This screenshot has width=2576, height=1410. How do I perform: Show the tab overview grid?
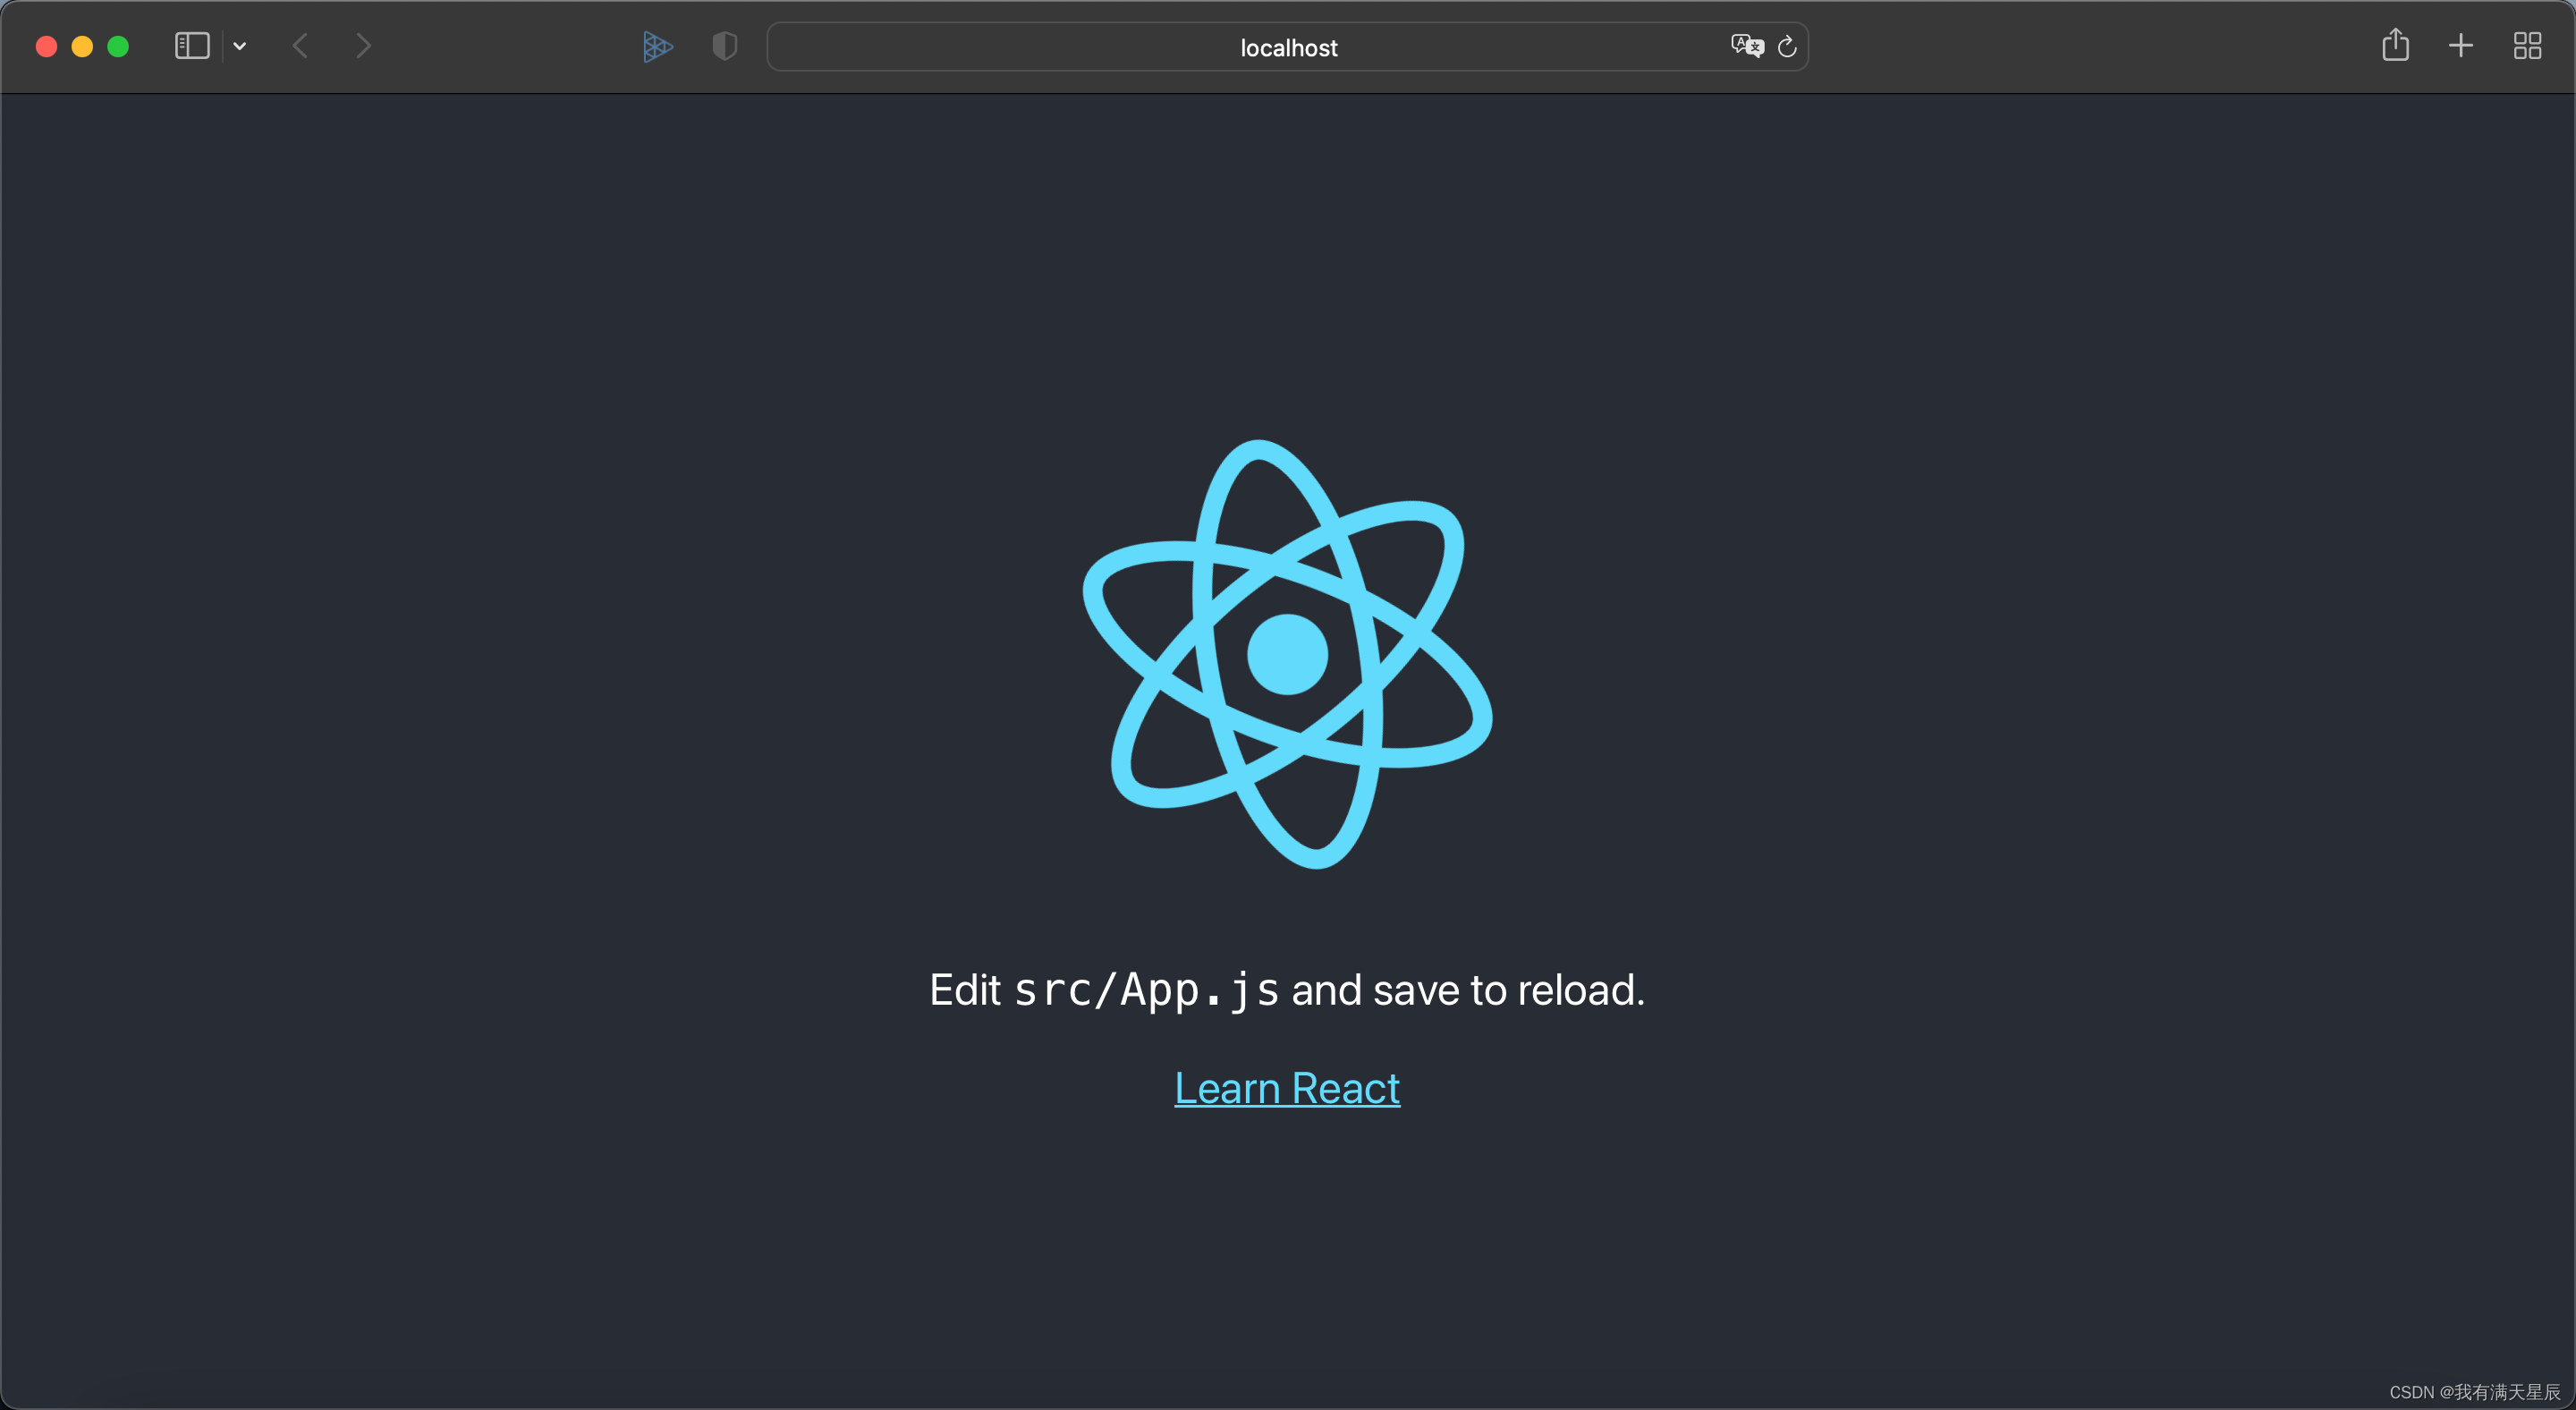click(2527, 46)
